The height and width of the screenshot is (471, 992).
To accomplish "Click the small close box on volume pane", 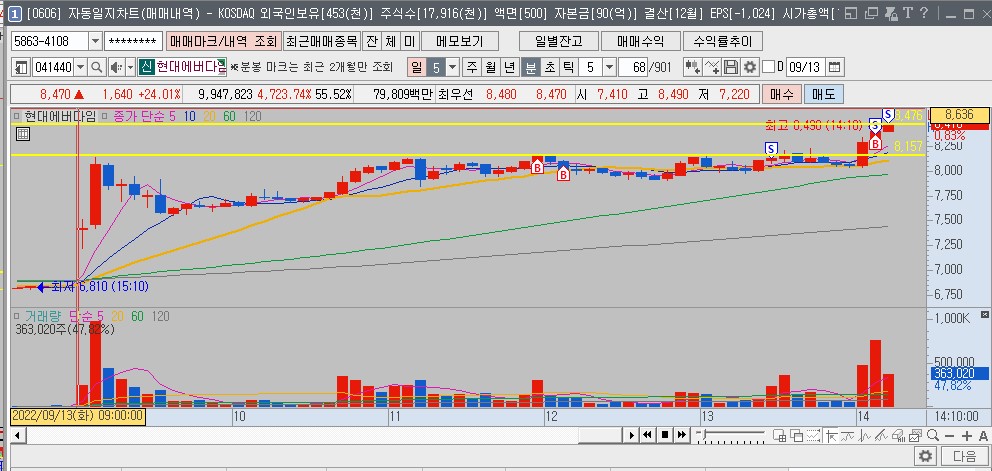I will (984, 314).
